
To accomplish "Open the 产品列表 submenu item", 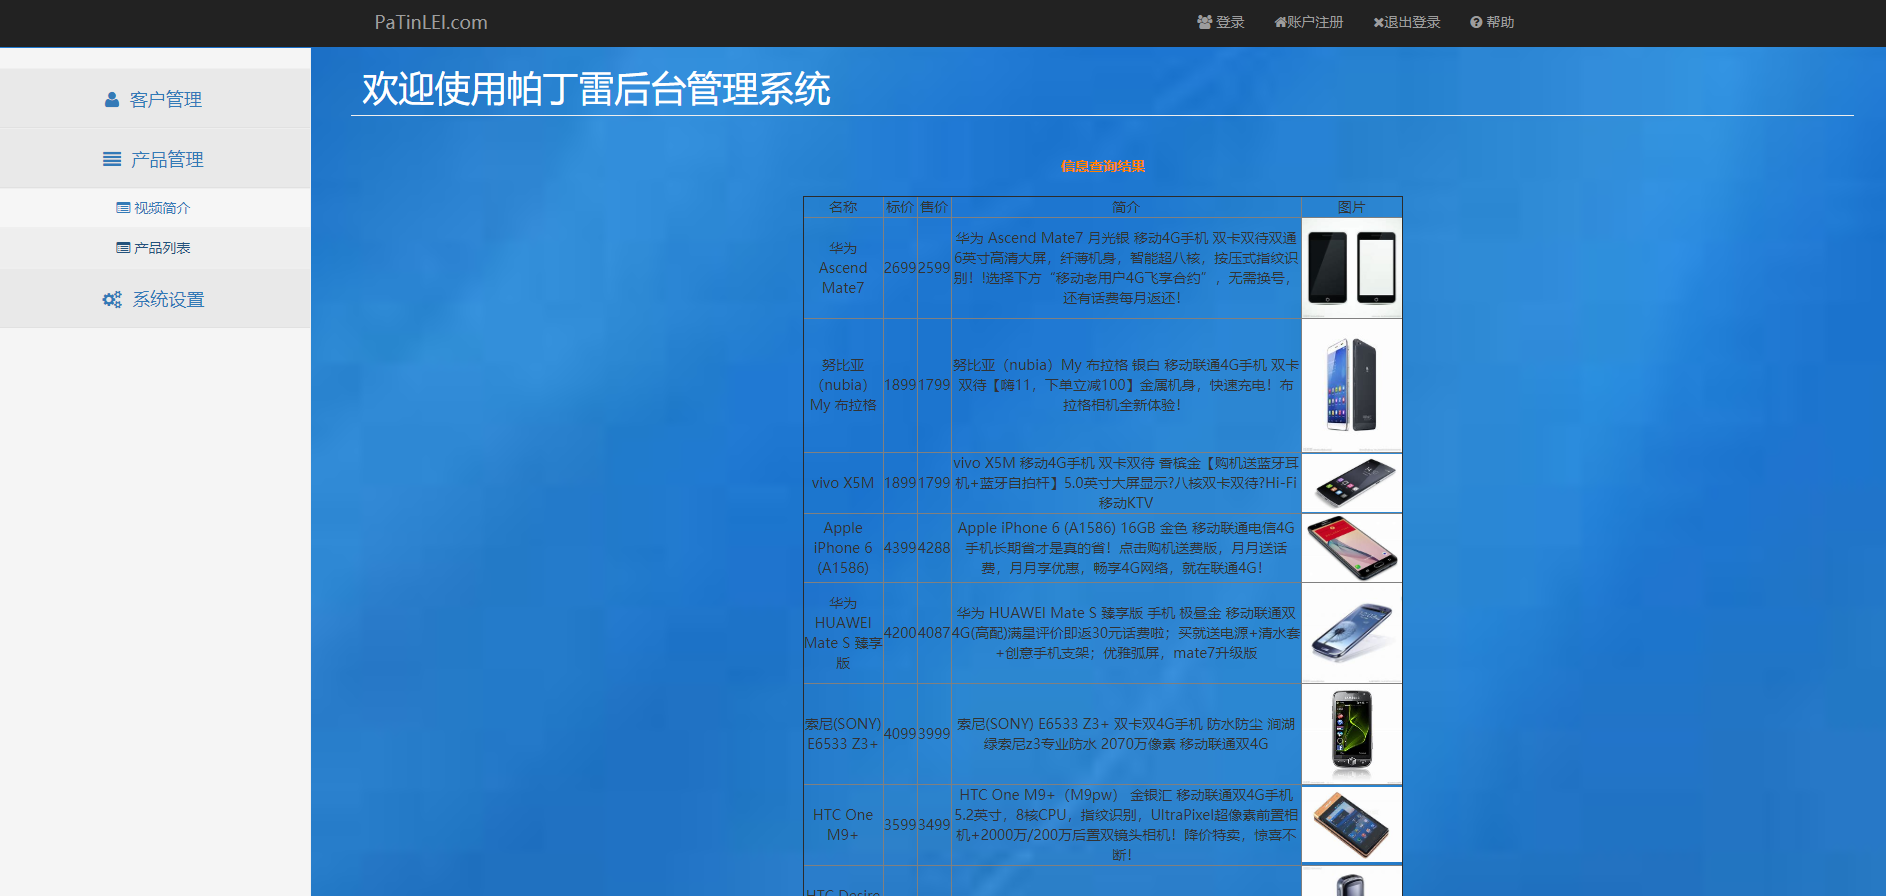I will tap(155, 248).
